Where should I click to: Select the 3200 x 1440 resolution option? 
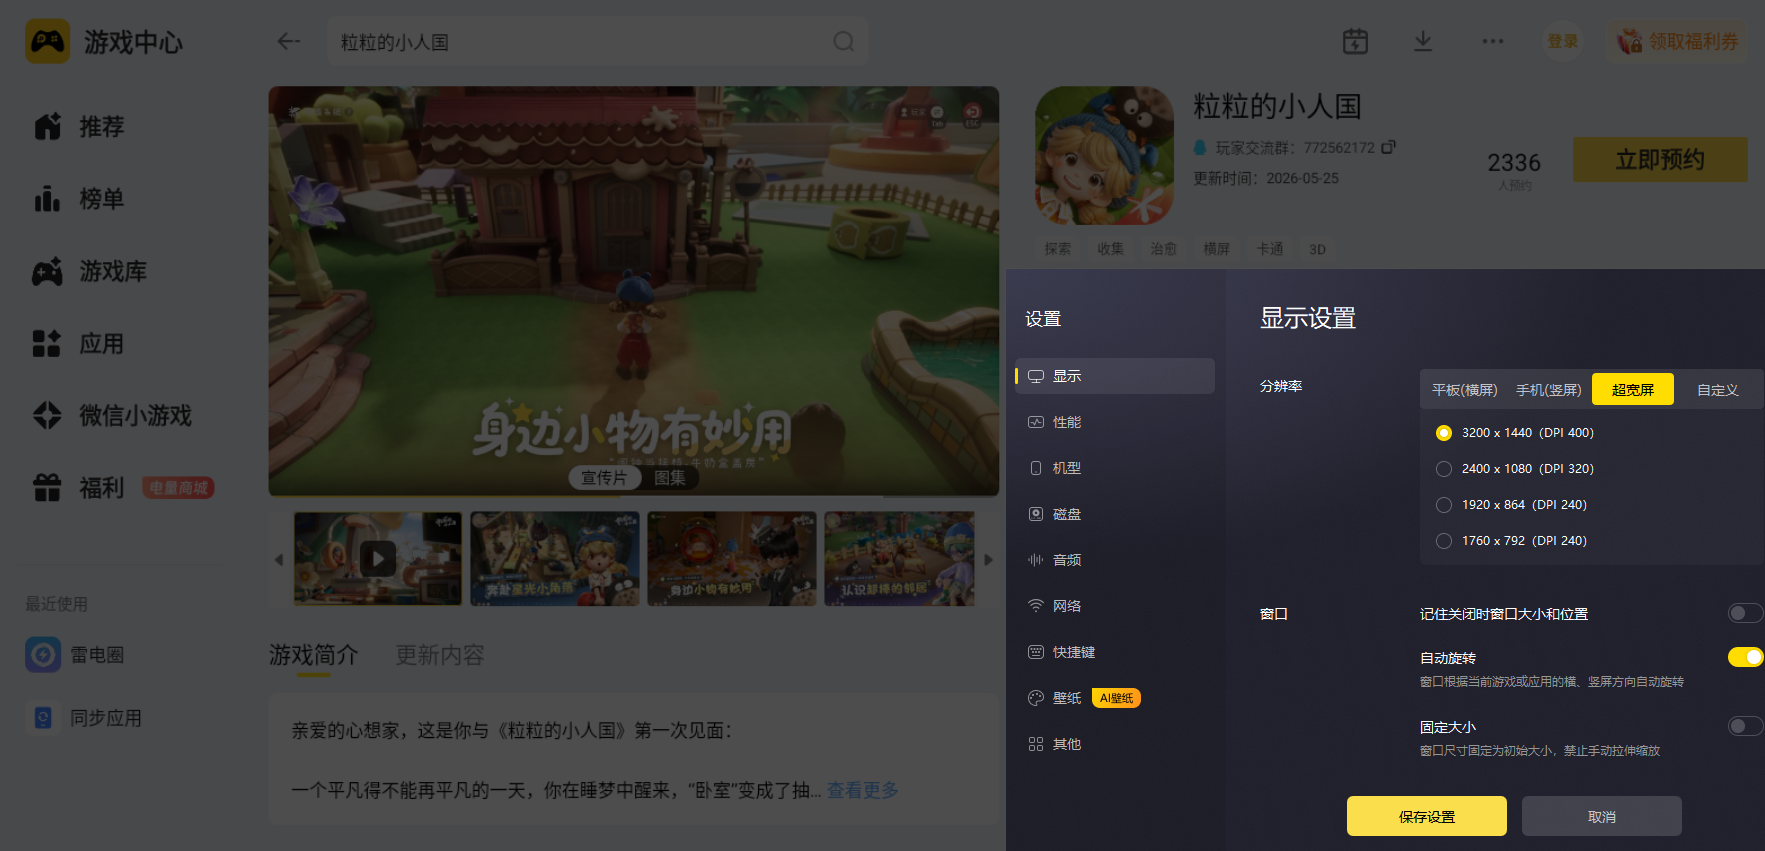pyautogui.click(x=1444, y=433)
